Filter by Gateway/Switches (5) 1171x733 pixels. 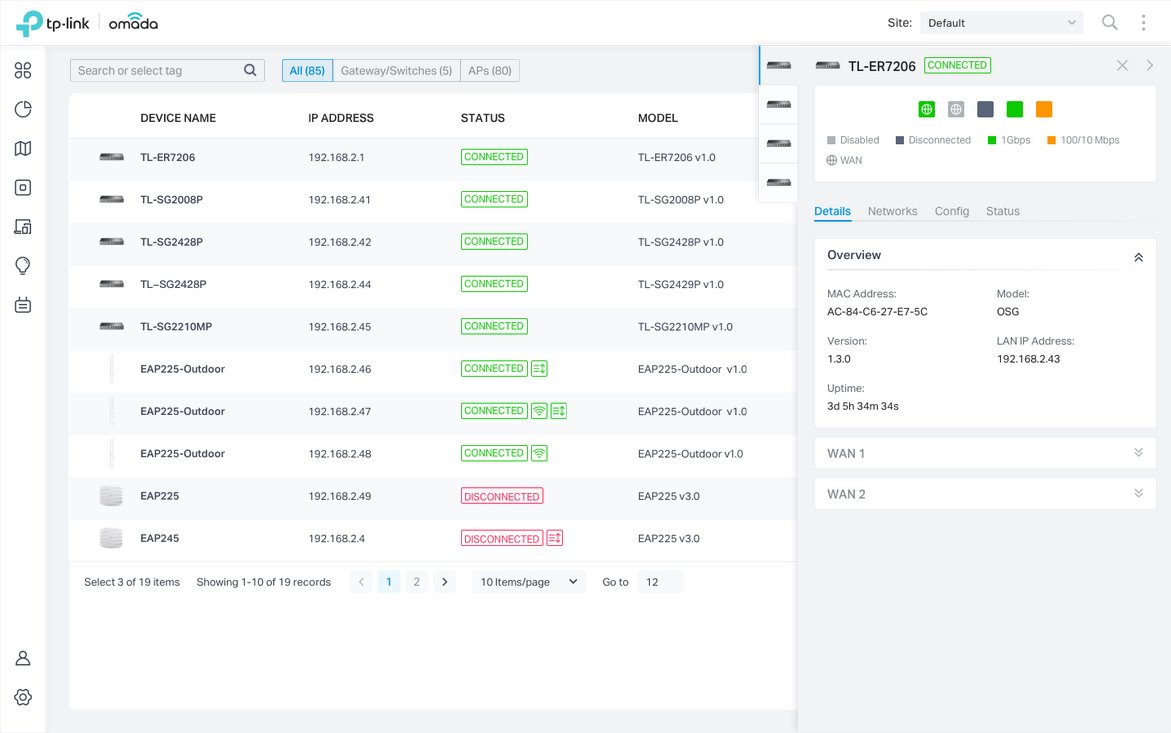396,71
